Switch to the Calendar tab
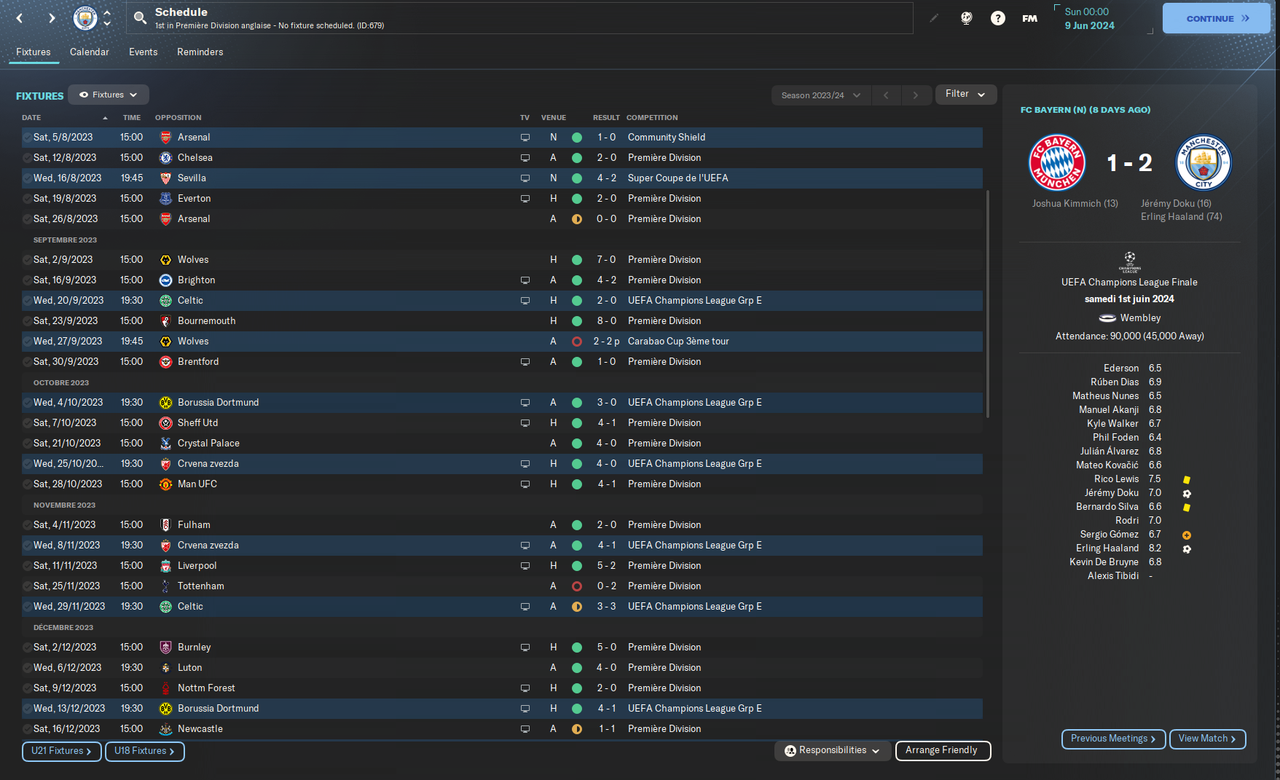Screen dimensions: 1280x780 pos(89,52)
